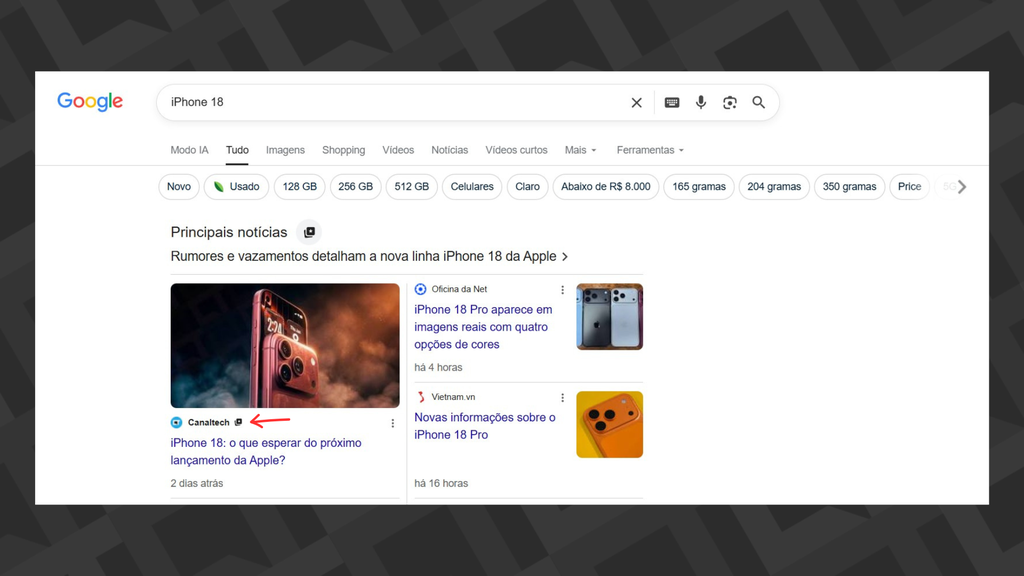Switch to the Notícias tab
Viewport: 1024px width, 576px height.
point(449,150)
